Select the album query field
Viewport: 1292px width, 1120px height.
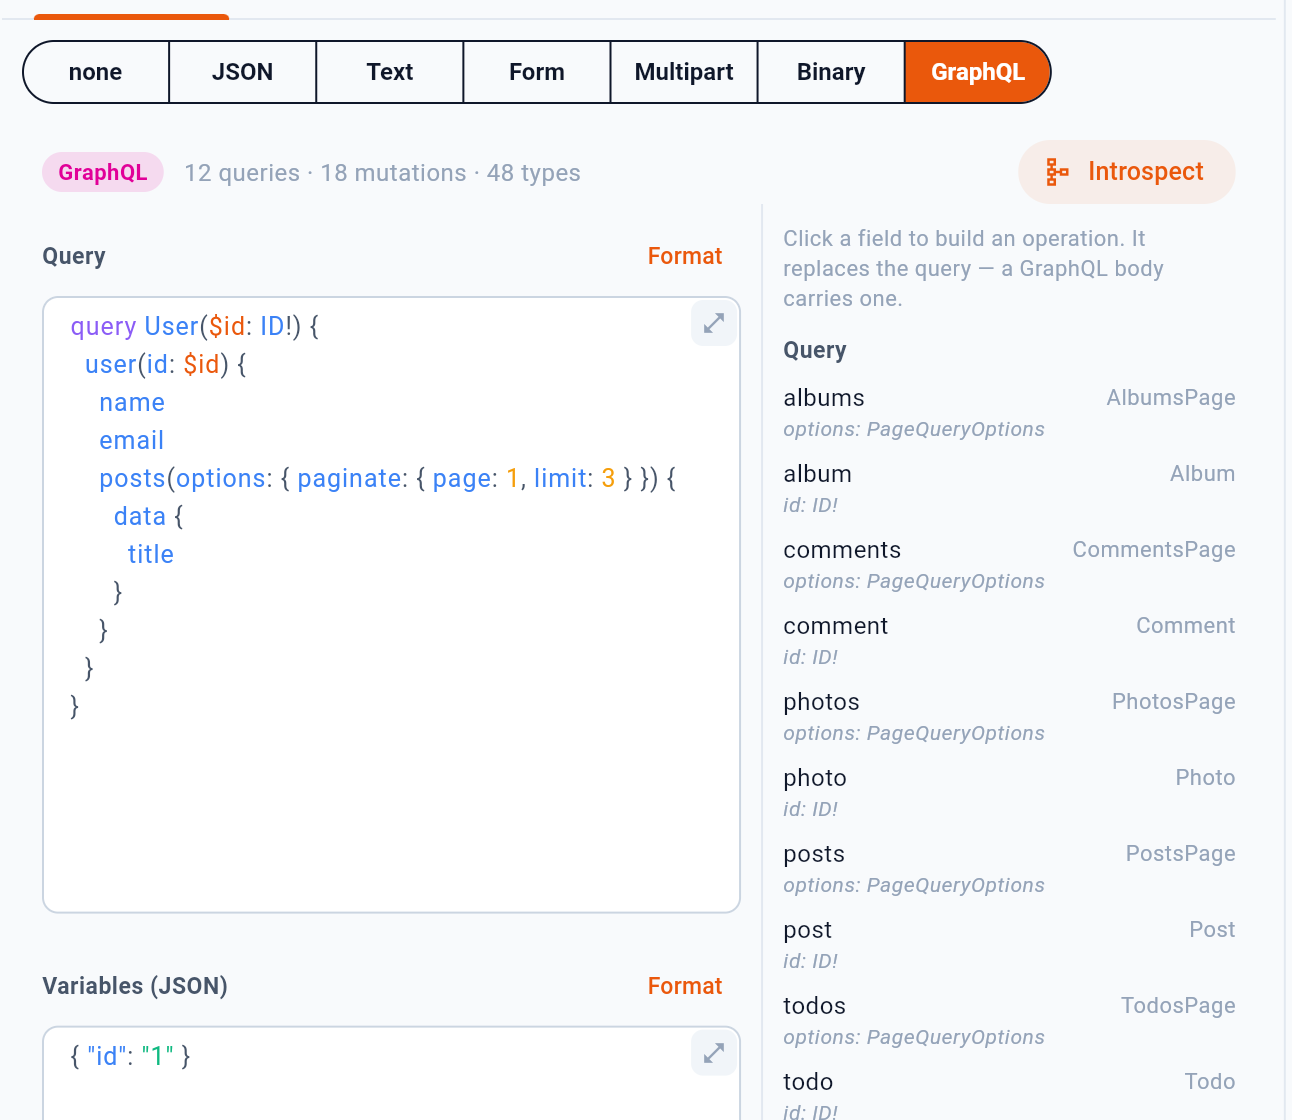1009,488
